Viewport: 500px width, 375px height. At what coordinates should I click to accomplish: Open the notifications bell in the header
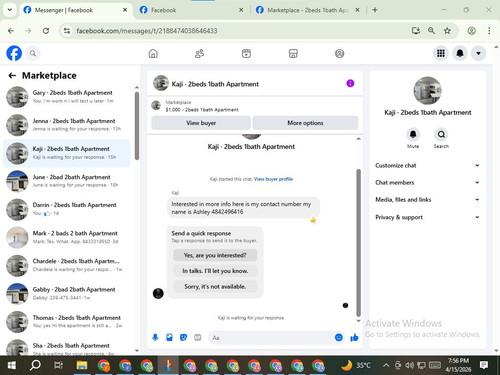coord(460,53)
